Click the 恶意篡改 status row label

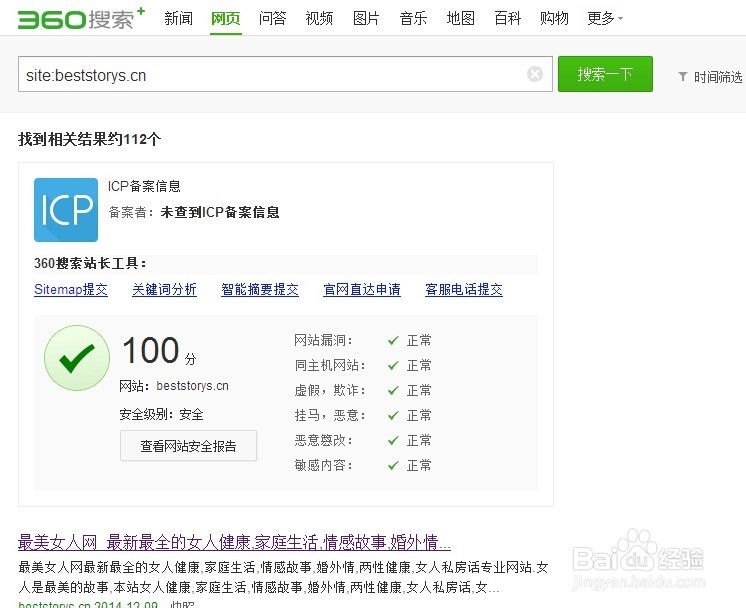click(x=323, y=440)
